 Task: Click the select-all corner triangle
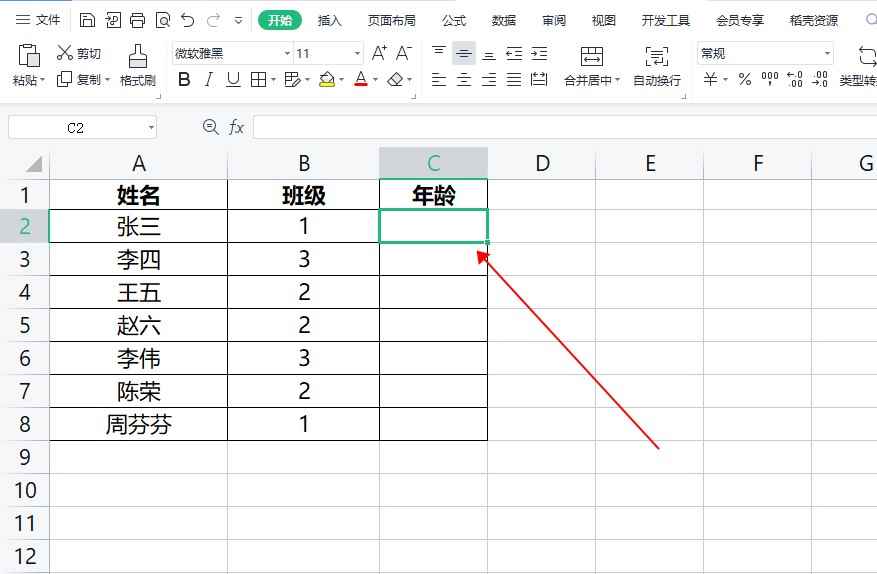pyautogui.click(x=34, y=164)
